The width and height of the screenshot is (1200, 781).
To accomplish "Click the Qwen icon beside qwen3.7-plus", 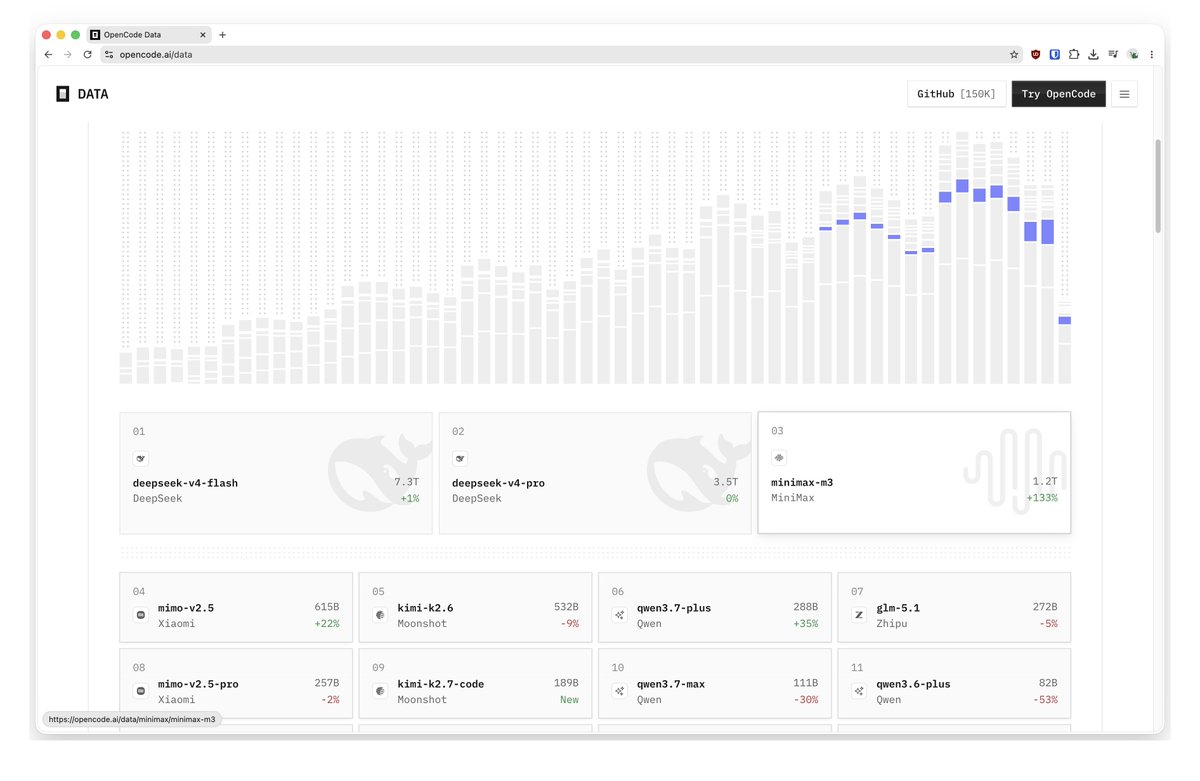I will [620, 615].
